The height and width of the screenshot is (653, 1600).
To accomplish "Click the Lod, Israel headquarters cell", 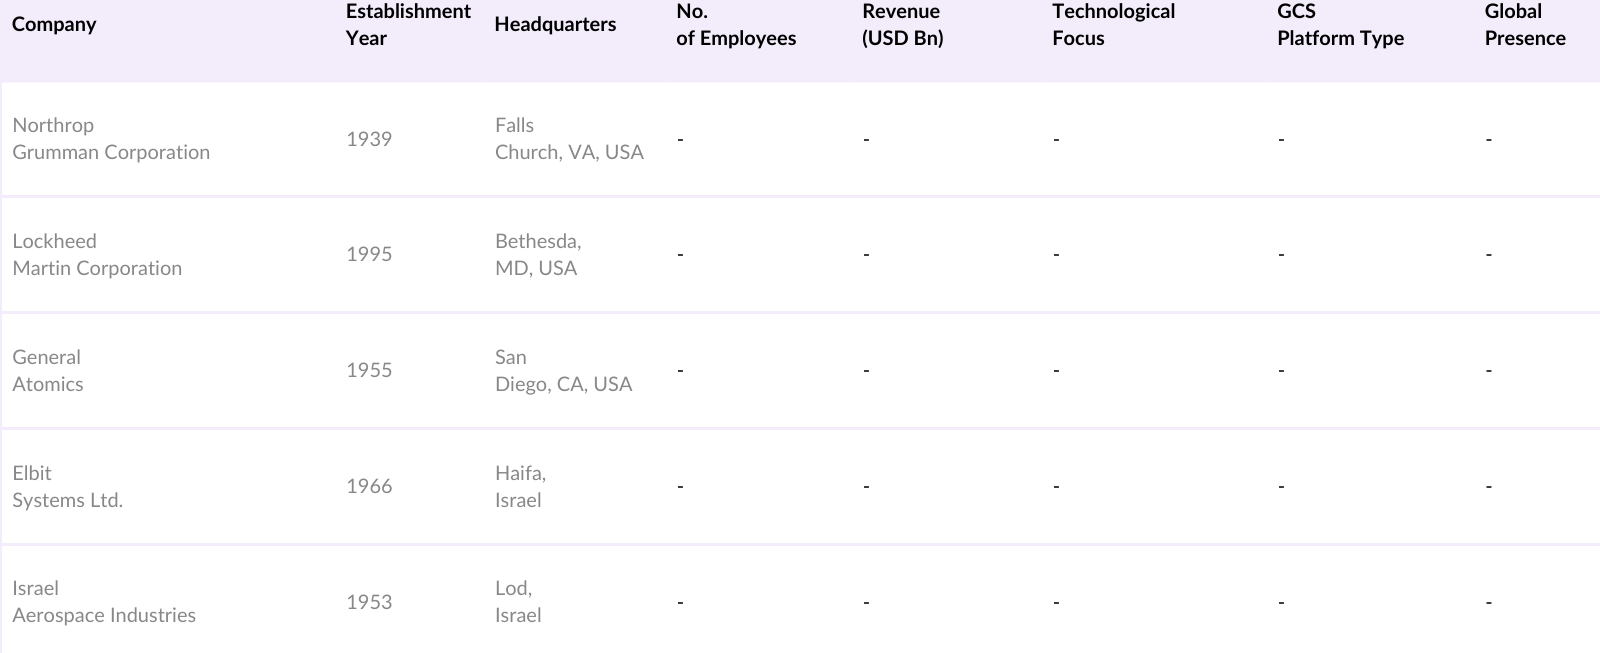I will pyautogui.click(x=518, y=602).
